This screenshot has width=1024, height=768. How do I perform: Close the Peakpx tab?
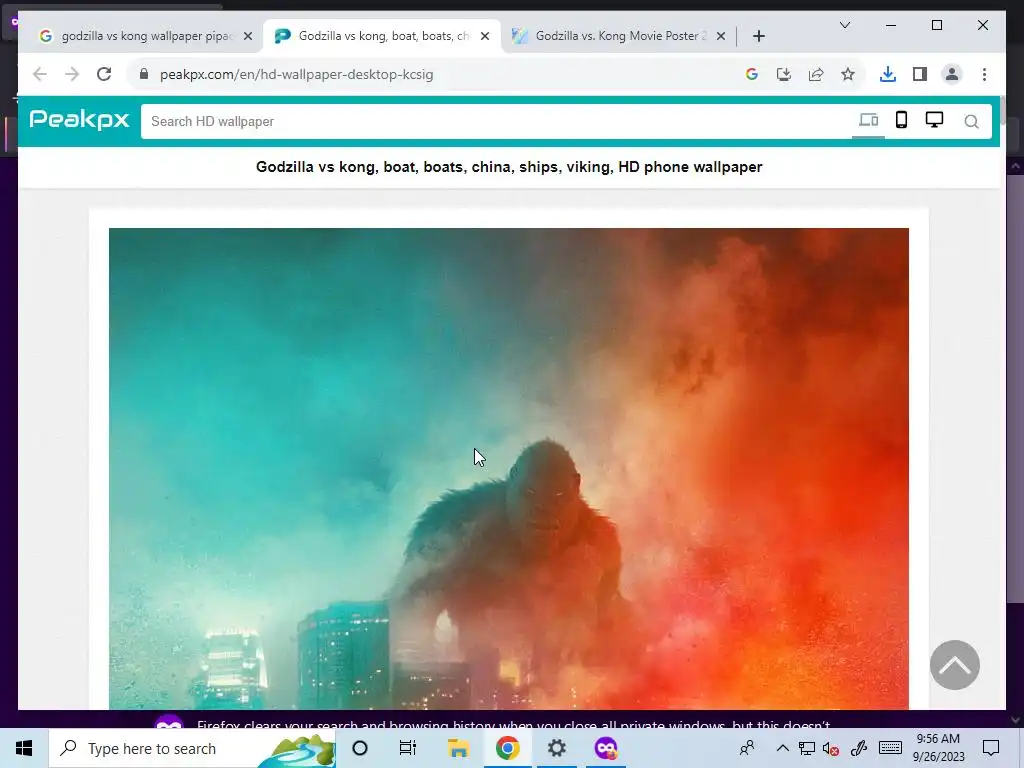point(485,37)
